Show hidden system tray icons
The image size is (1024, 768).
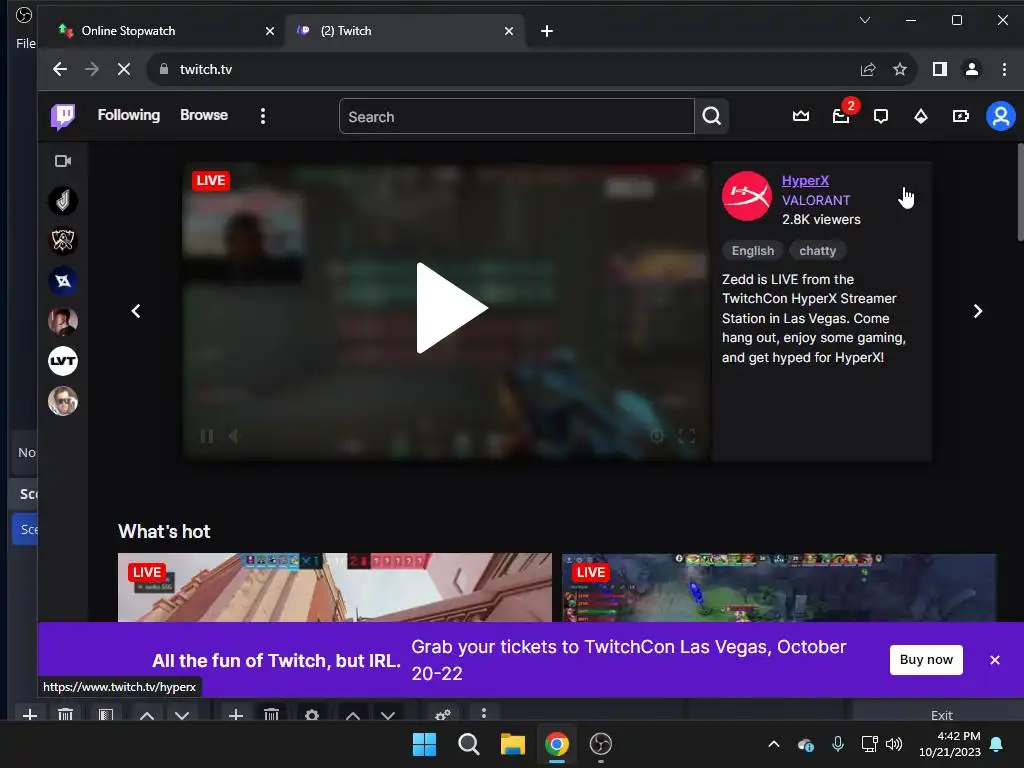pos(774,744)
